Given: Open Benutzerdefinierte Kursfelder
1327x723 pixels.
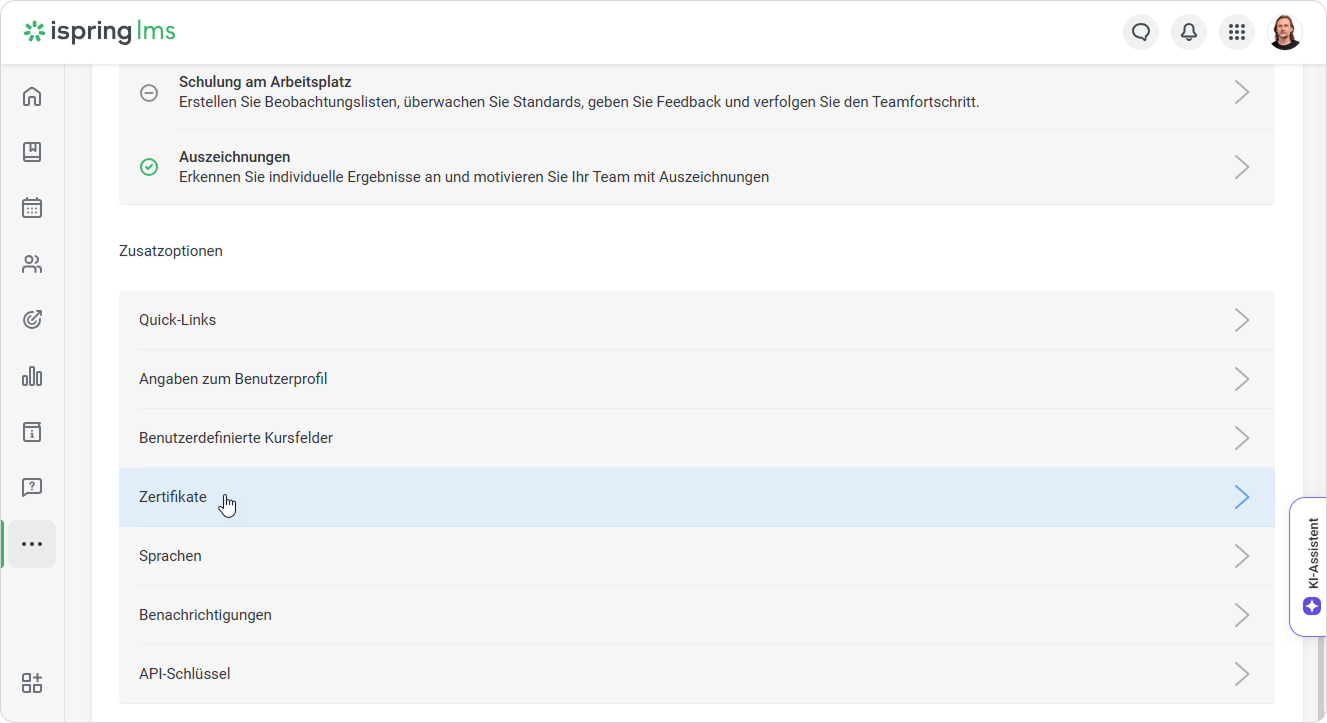Looking at the screenshot, I should [236, 438].
